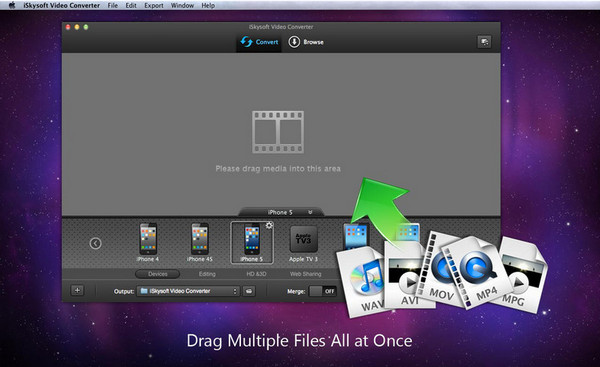Image resolution: width=600 pixels, height=367 pixels.
Task: Switch to the Browse tab
Action: click(x=306, y=42)
